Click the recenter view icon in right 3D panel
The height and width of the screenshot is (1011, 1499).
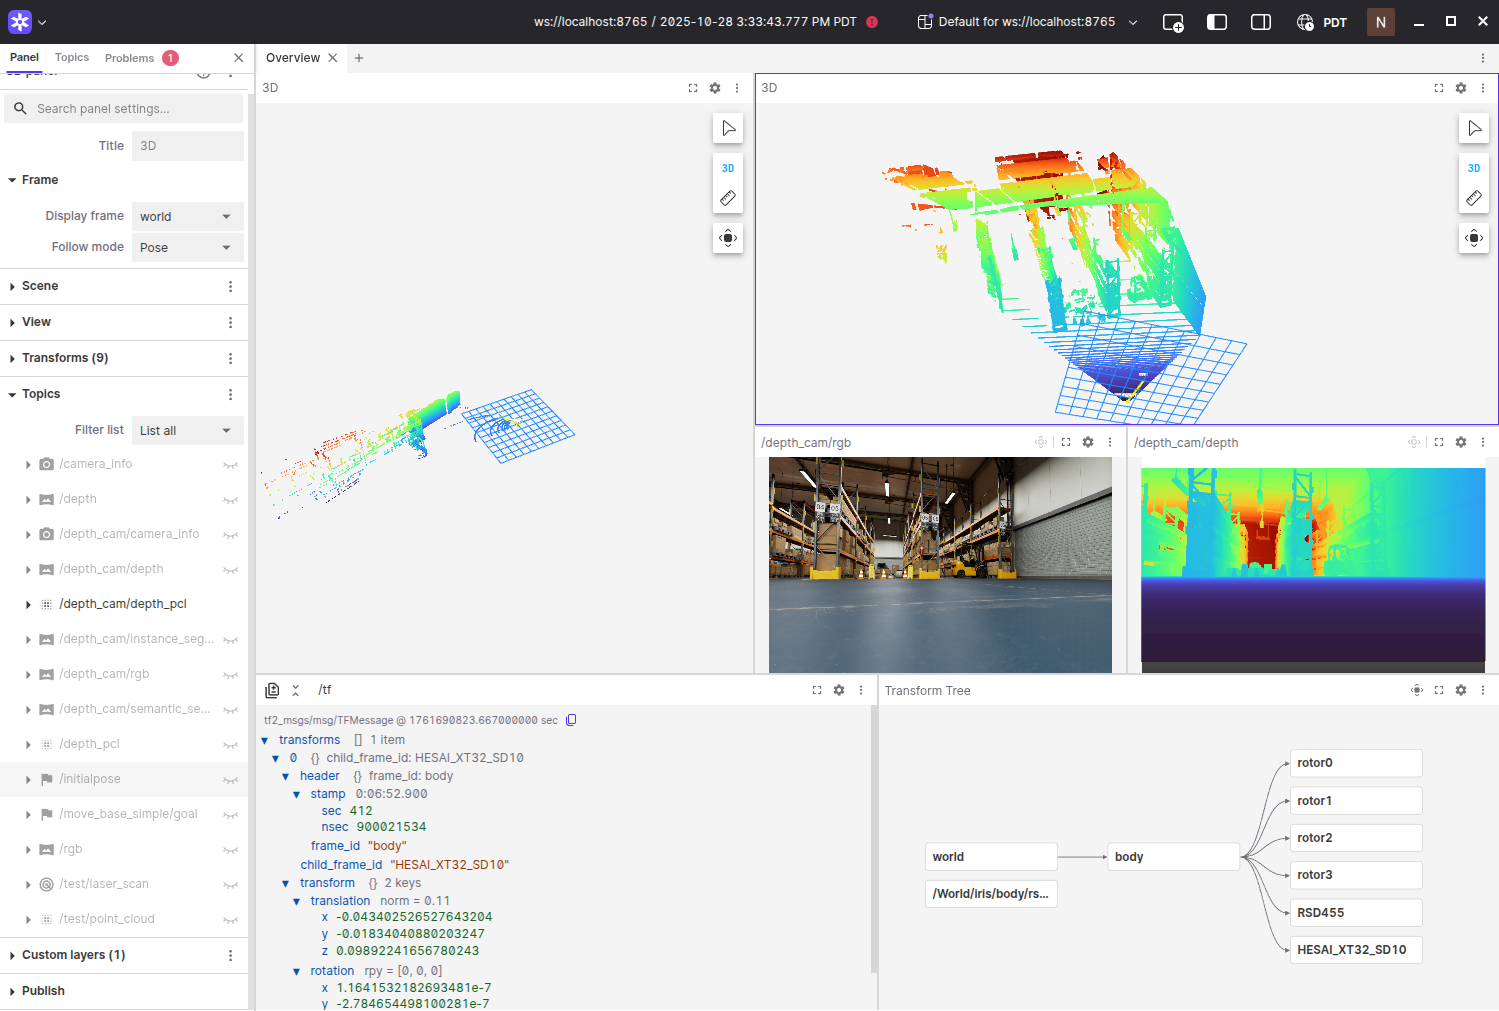1474,238
